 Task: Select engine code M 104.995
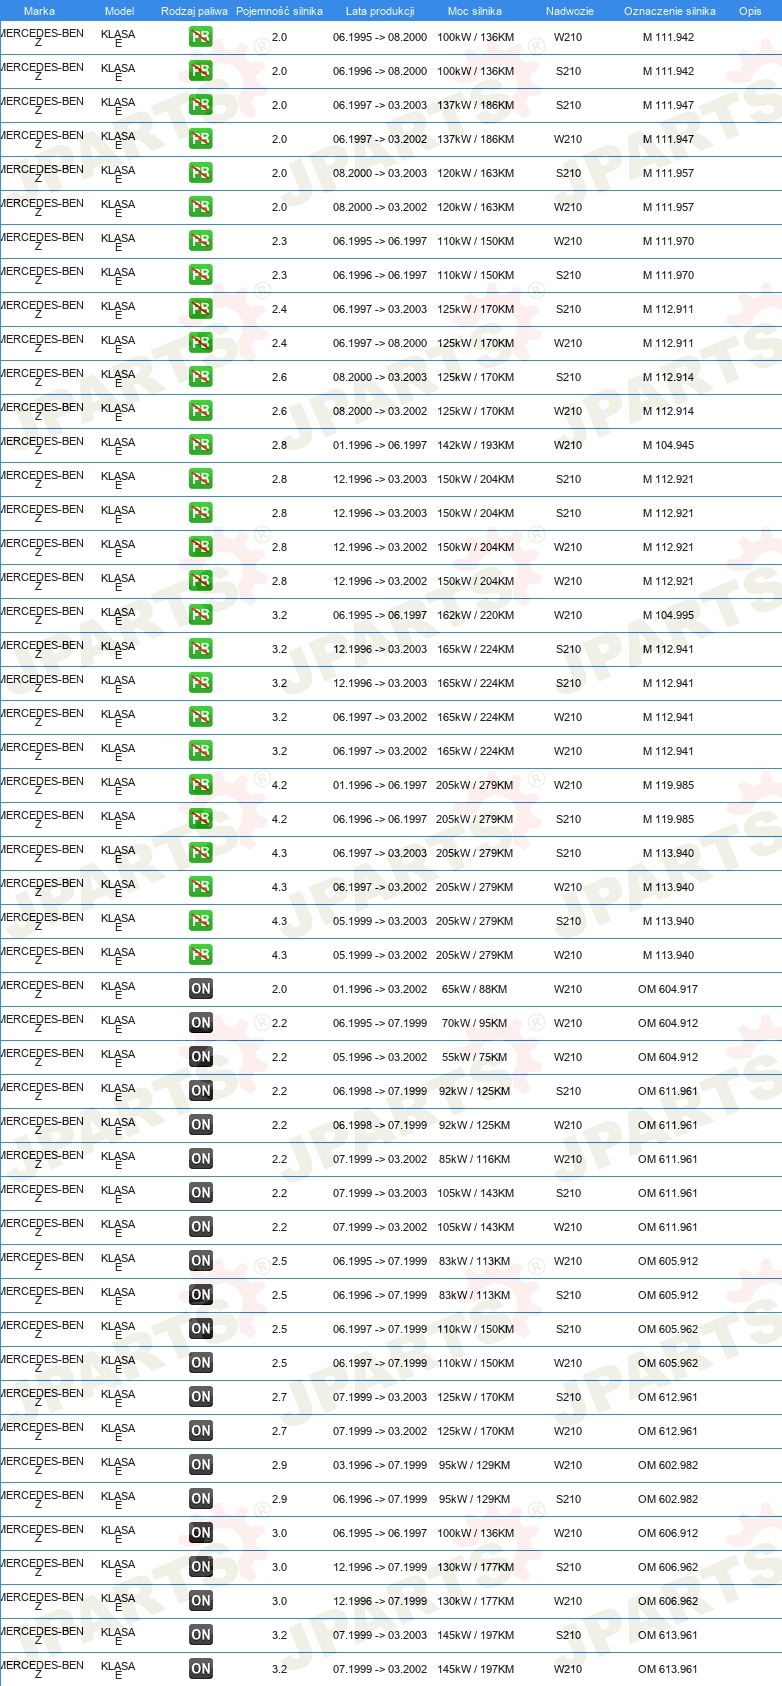click(668, 615)
